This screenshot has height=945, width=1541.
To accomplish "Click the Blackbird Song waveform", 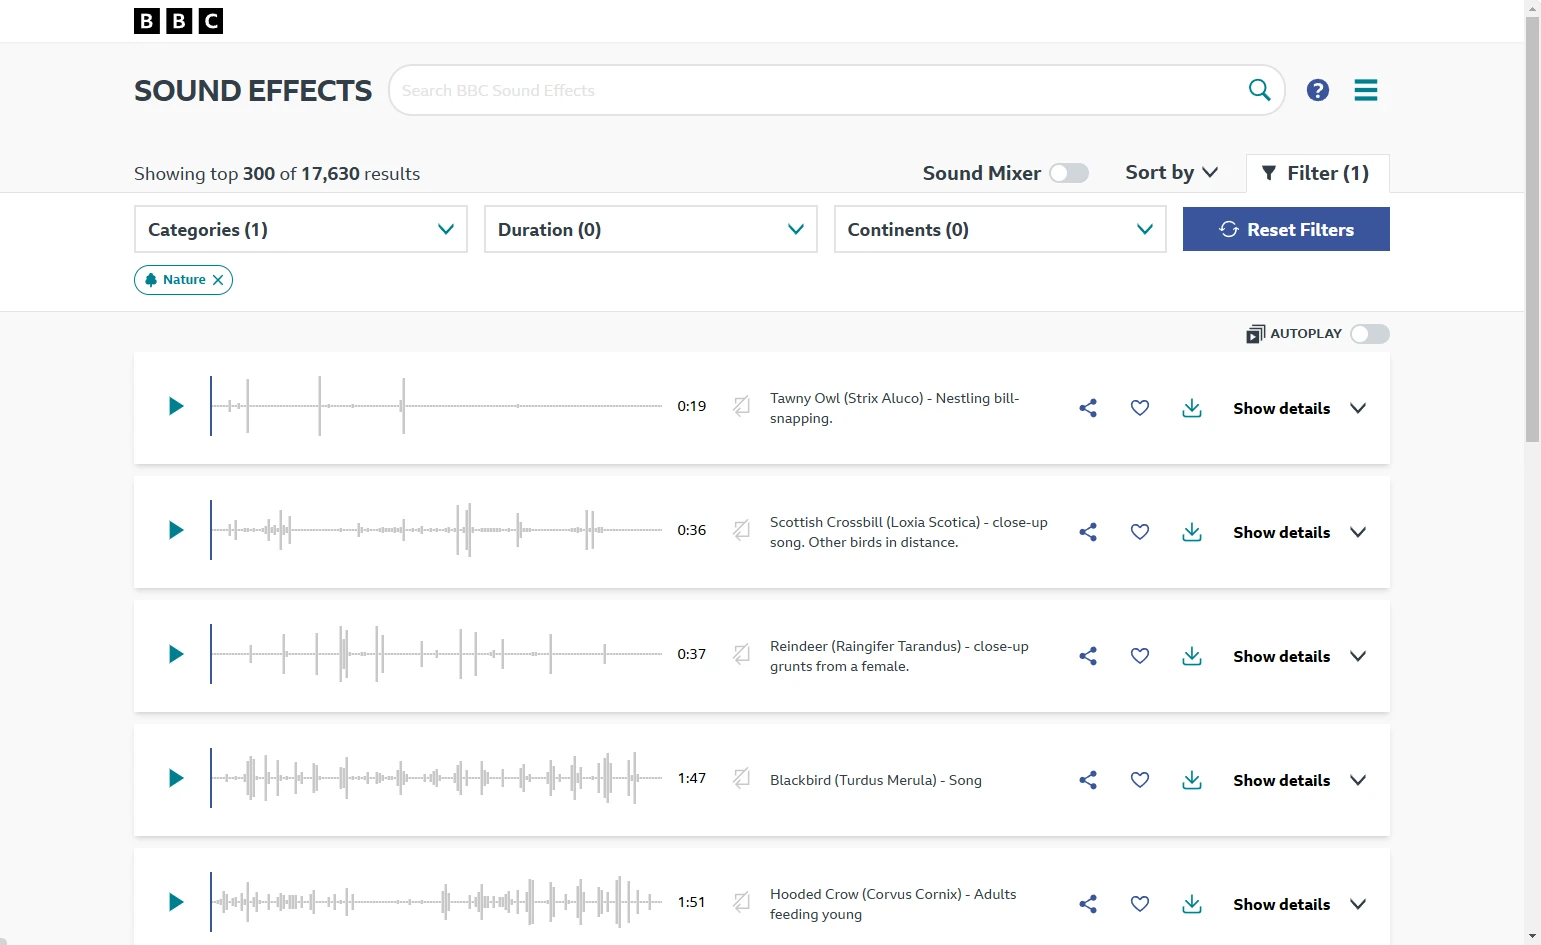I will [x=436, y=778].
